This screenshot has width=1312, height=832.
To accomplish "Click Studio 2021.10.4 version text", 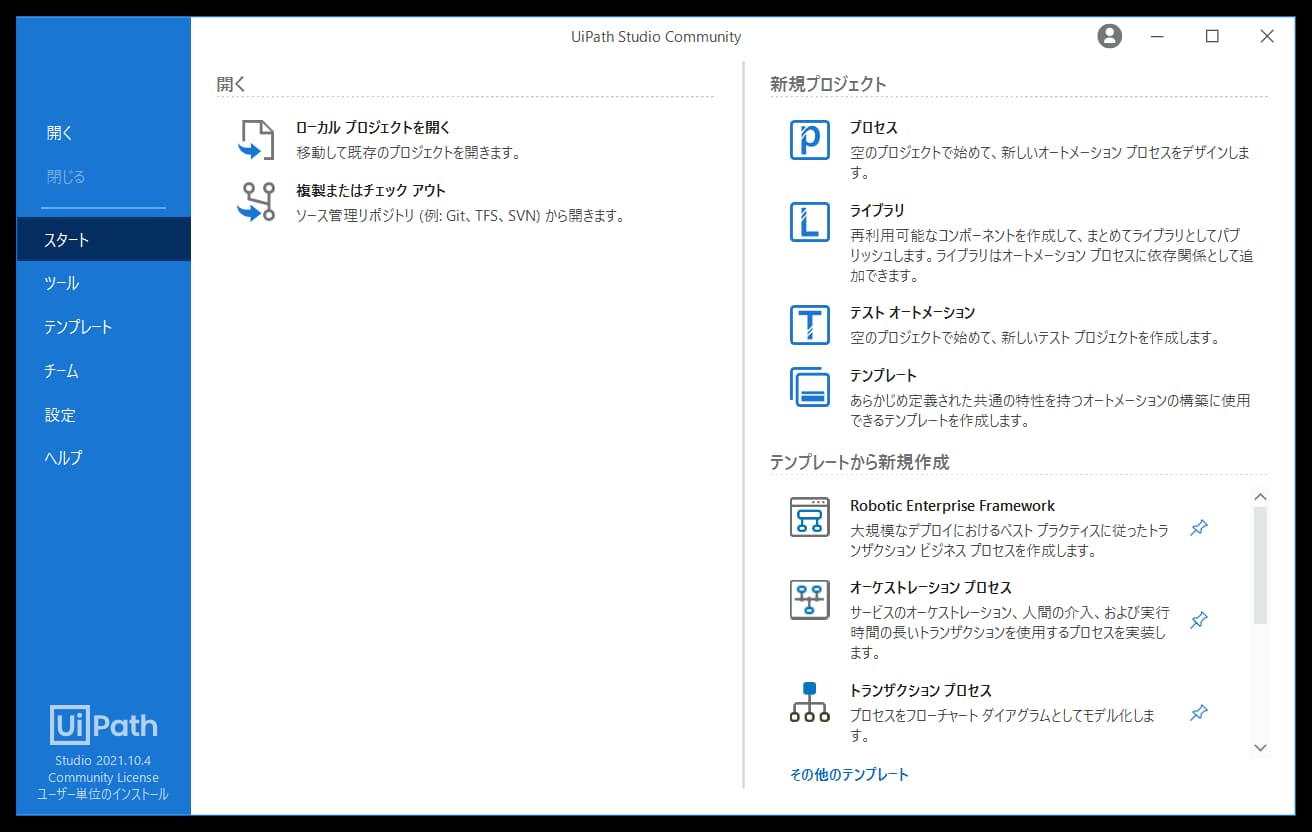I will tap(104, 761).
